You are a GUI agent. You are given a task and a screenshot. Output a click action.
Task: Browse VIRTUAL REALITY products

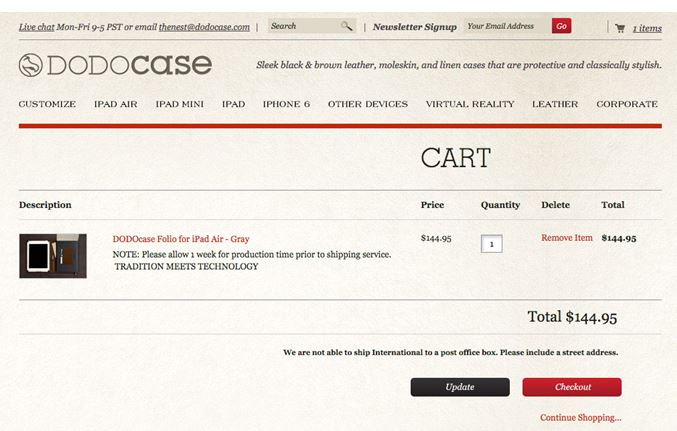point(470,104)
